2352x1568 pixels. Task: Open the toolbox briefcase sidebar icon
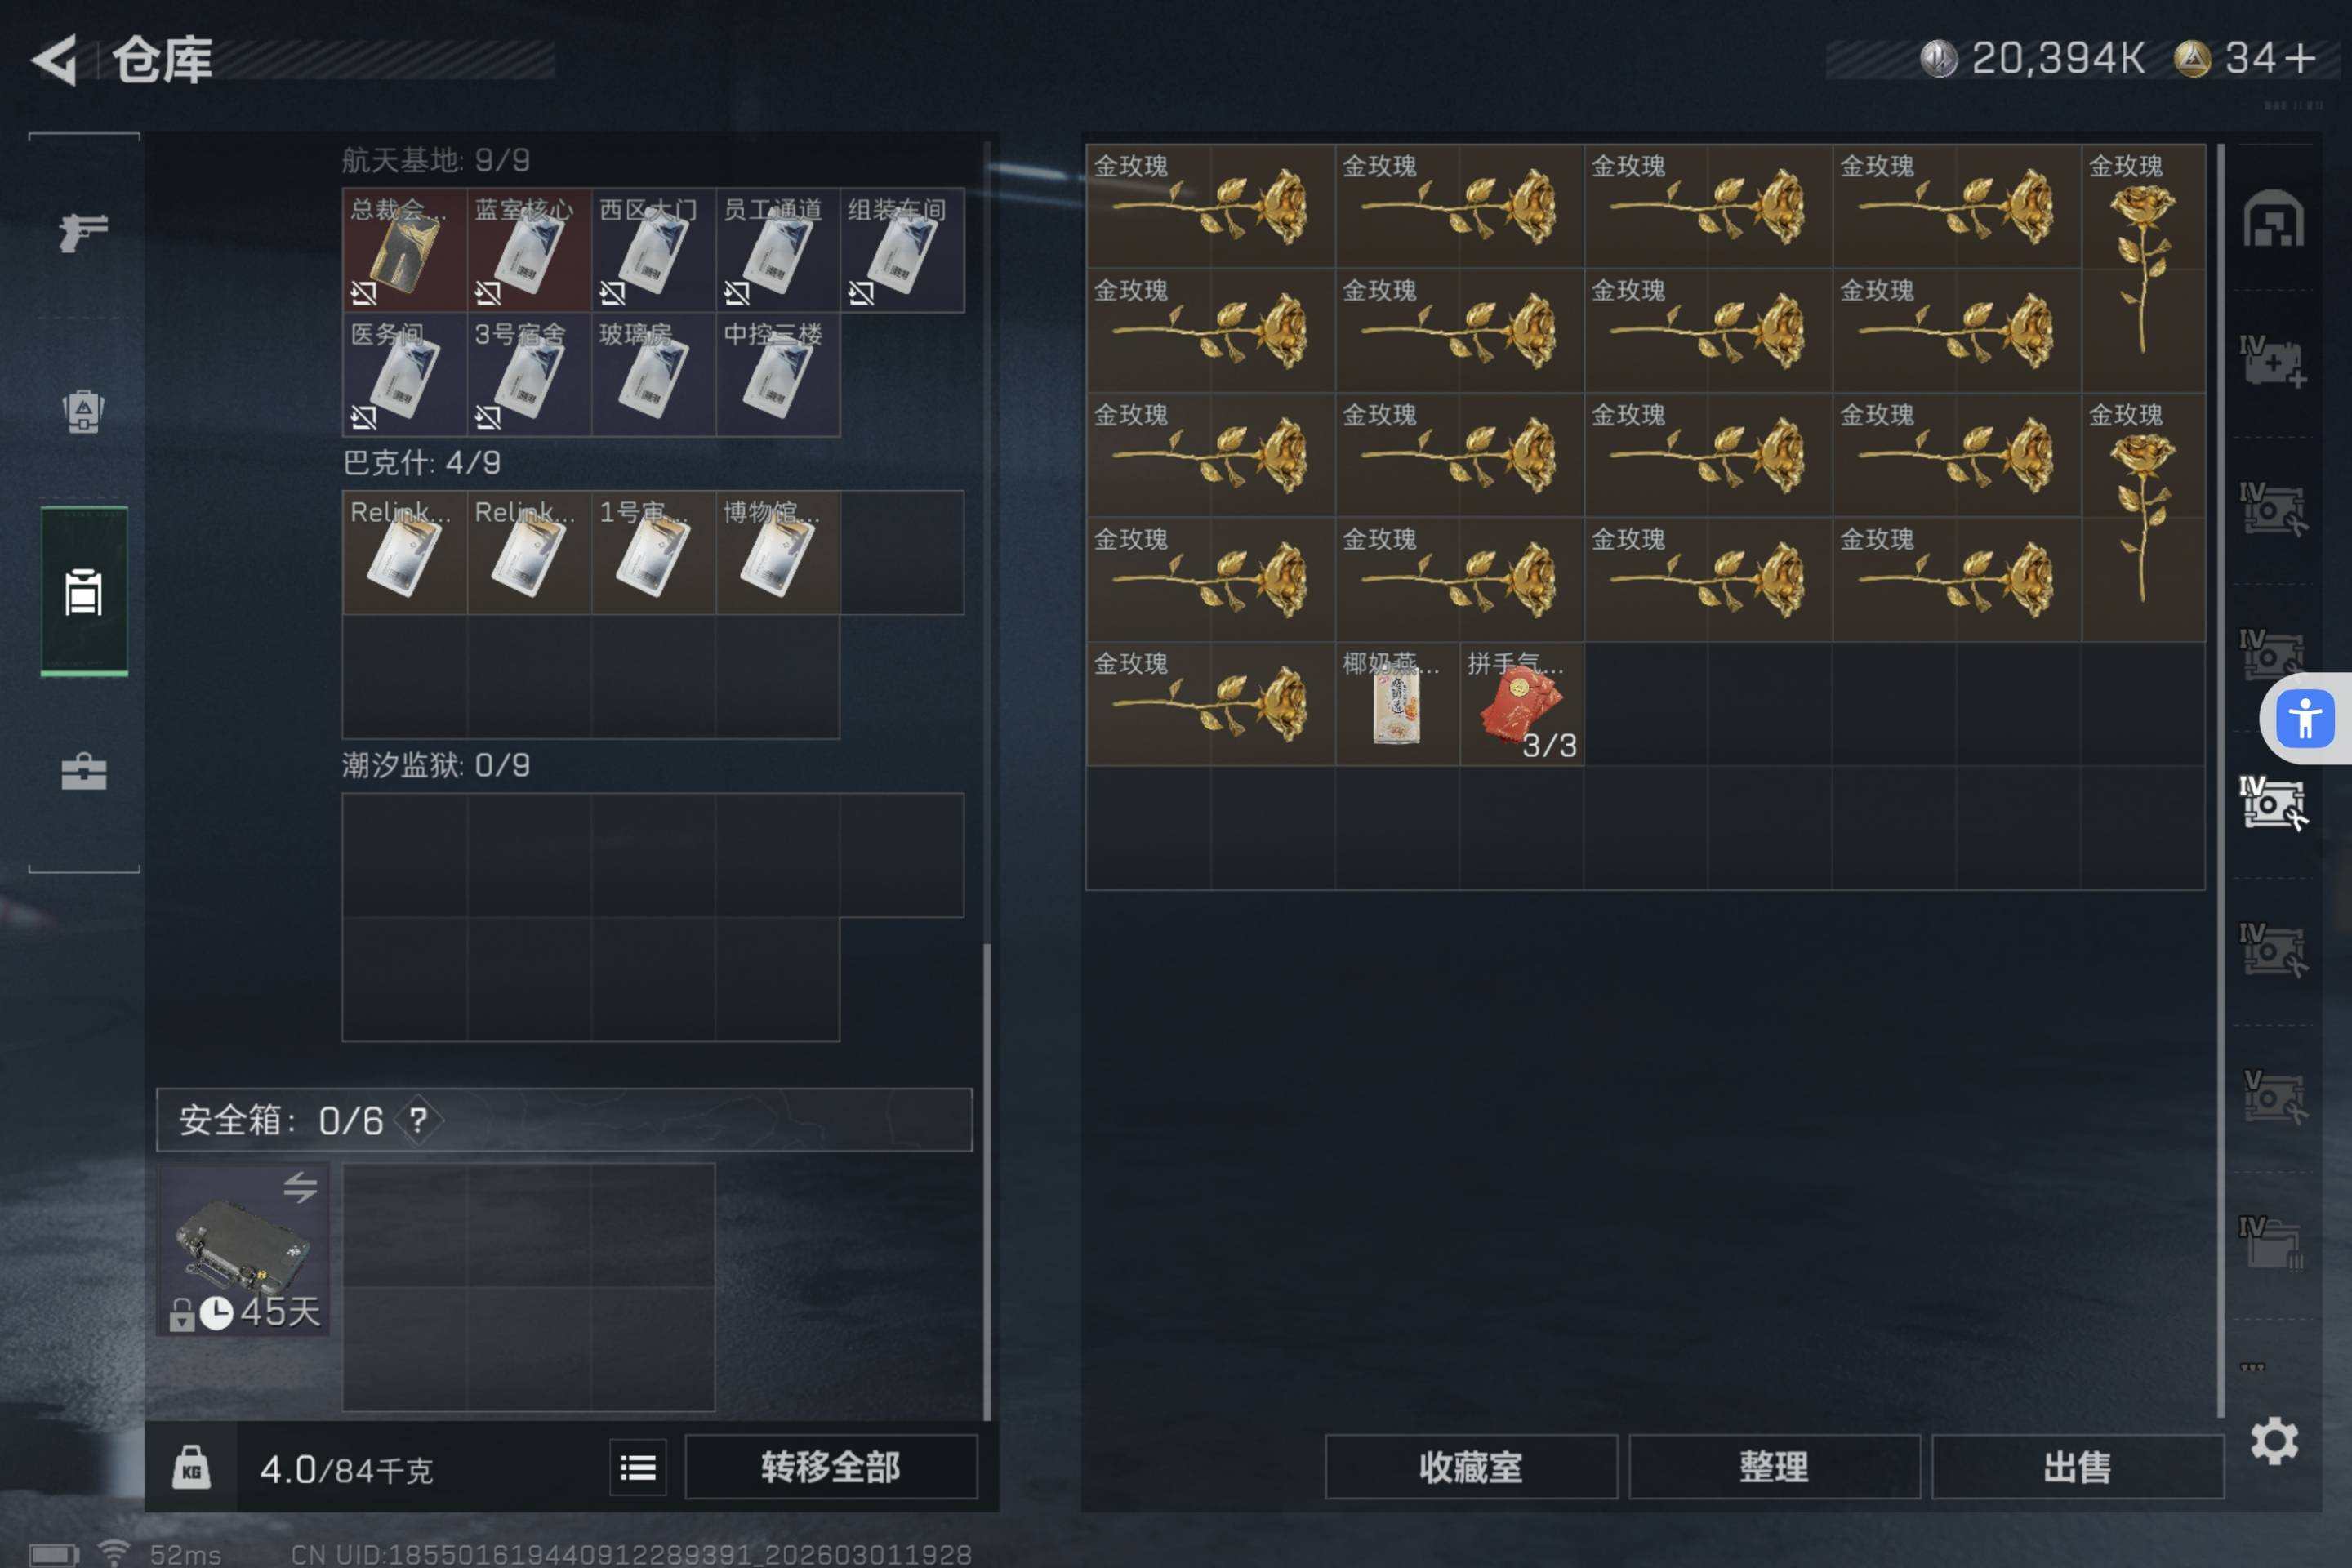click(x=84, y=771)
